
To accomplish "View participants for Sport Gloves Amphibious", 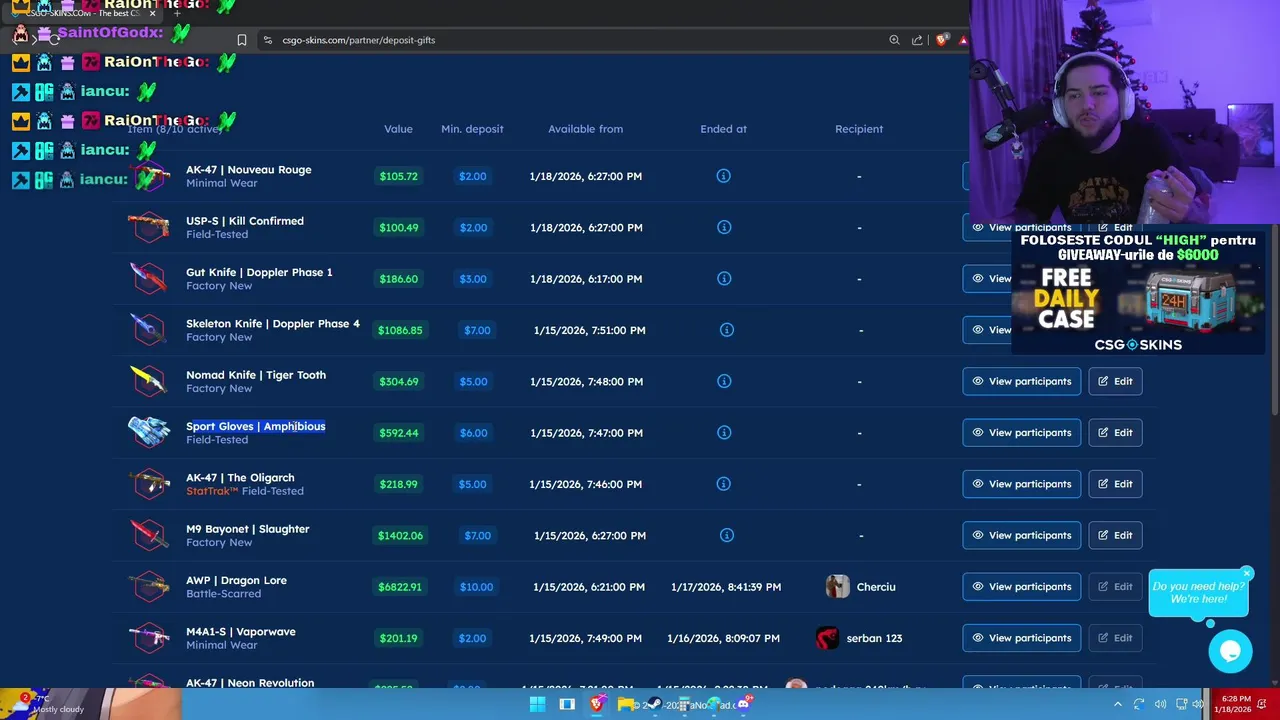I will (1022, 432).
